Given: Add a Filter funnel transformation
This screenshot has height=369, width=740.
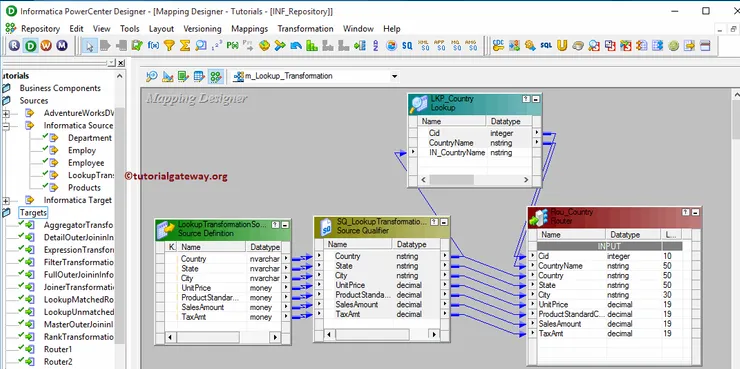Looking at the screenshot, I should coord(169,46).
